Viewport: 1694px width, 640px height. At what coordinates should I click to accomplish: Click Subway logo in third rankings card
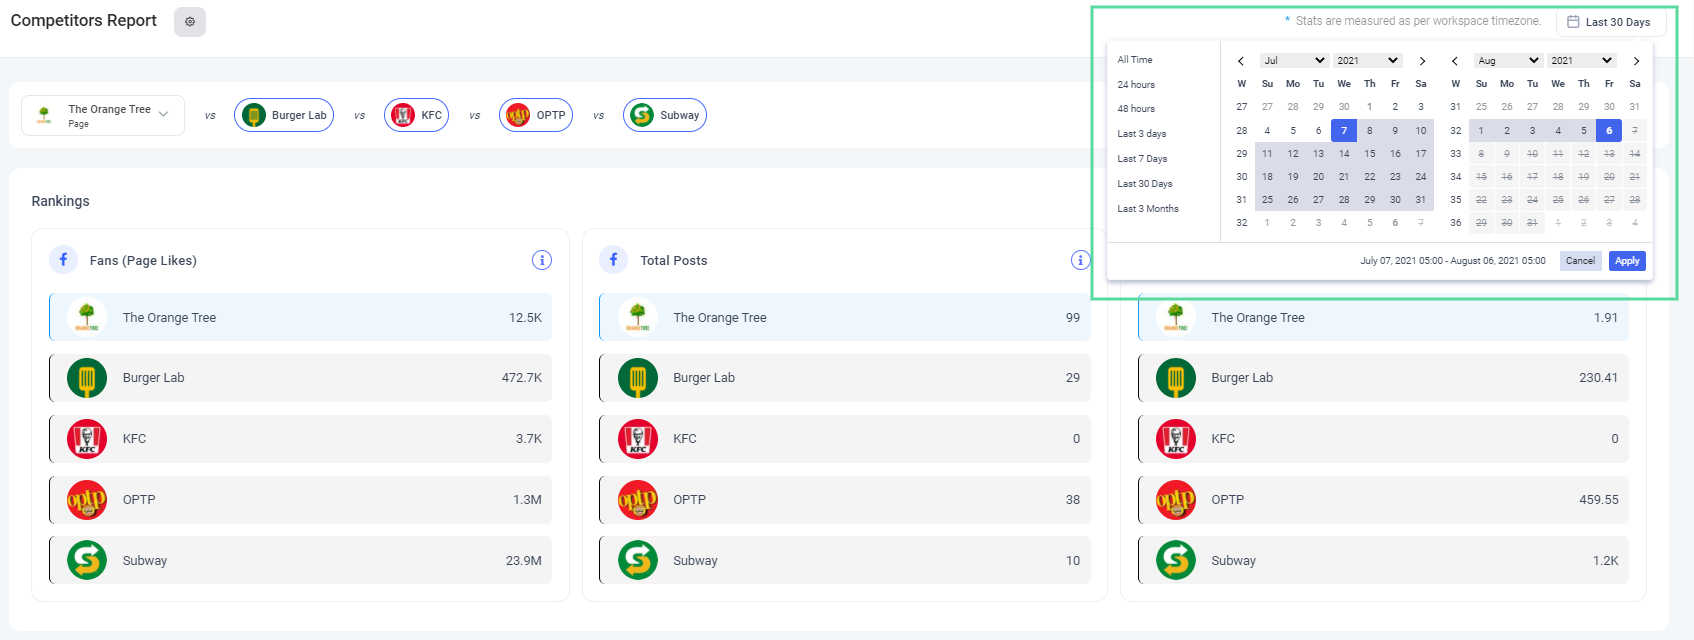(x=1176, y=560)
